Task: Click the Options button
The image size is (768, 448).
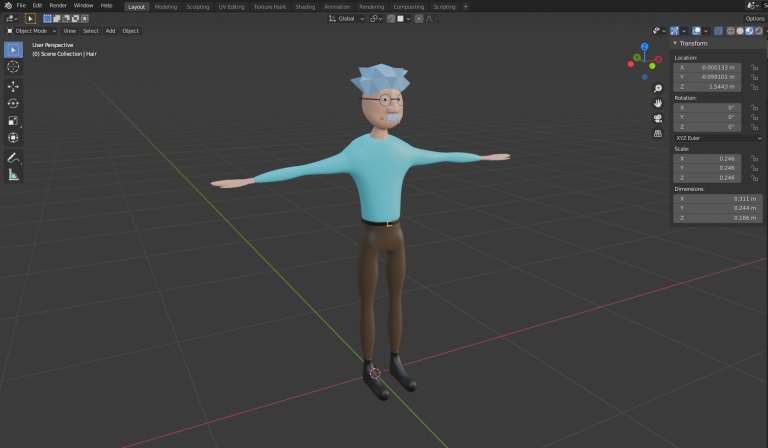Action: click(755, 19)
